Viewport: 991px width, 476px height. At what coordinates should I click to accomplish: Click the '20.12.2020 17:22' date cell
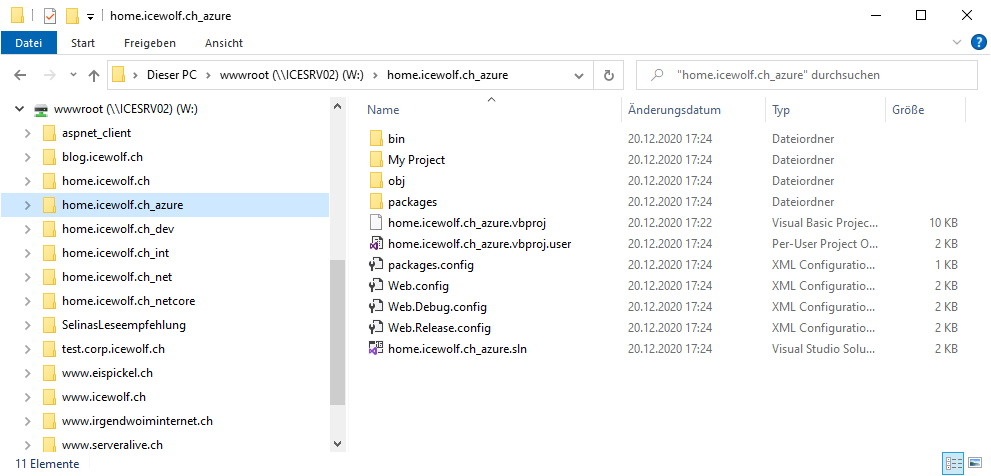[670, 223]
